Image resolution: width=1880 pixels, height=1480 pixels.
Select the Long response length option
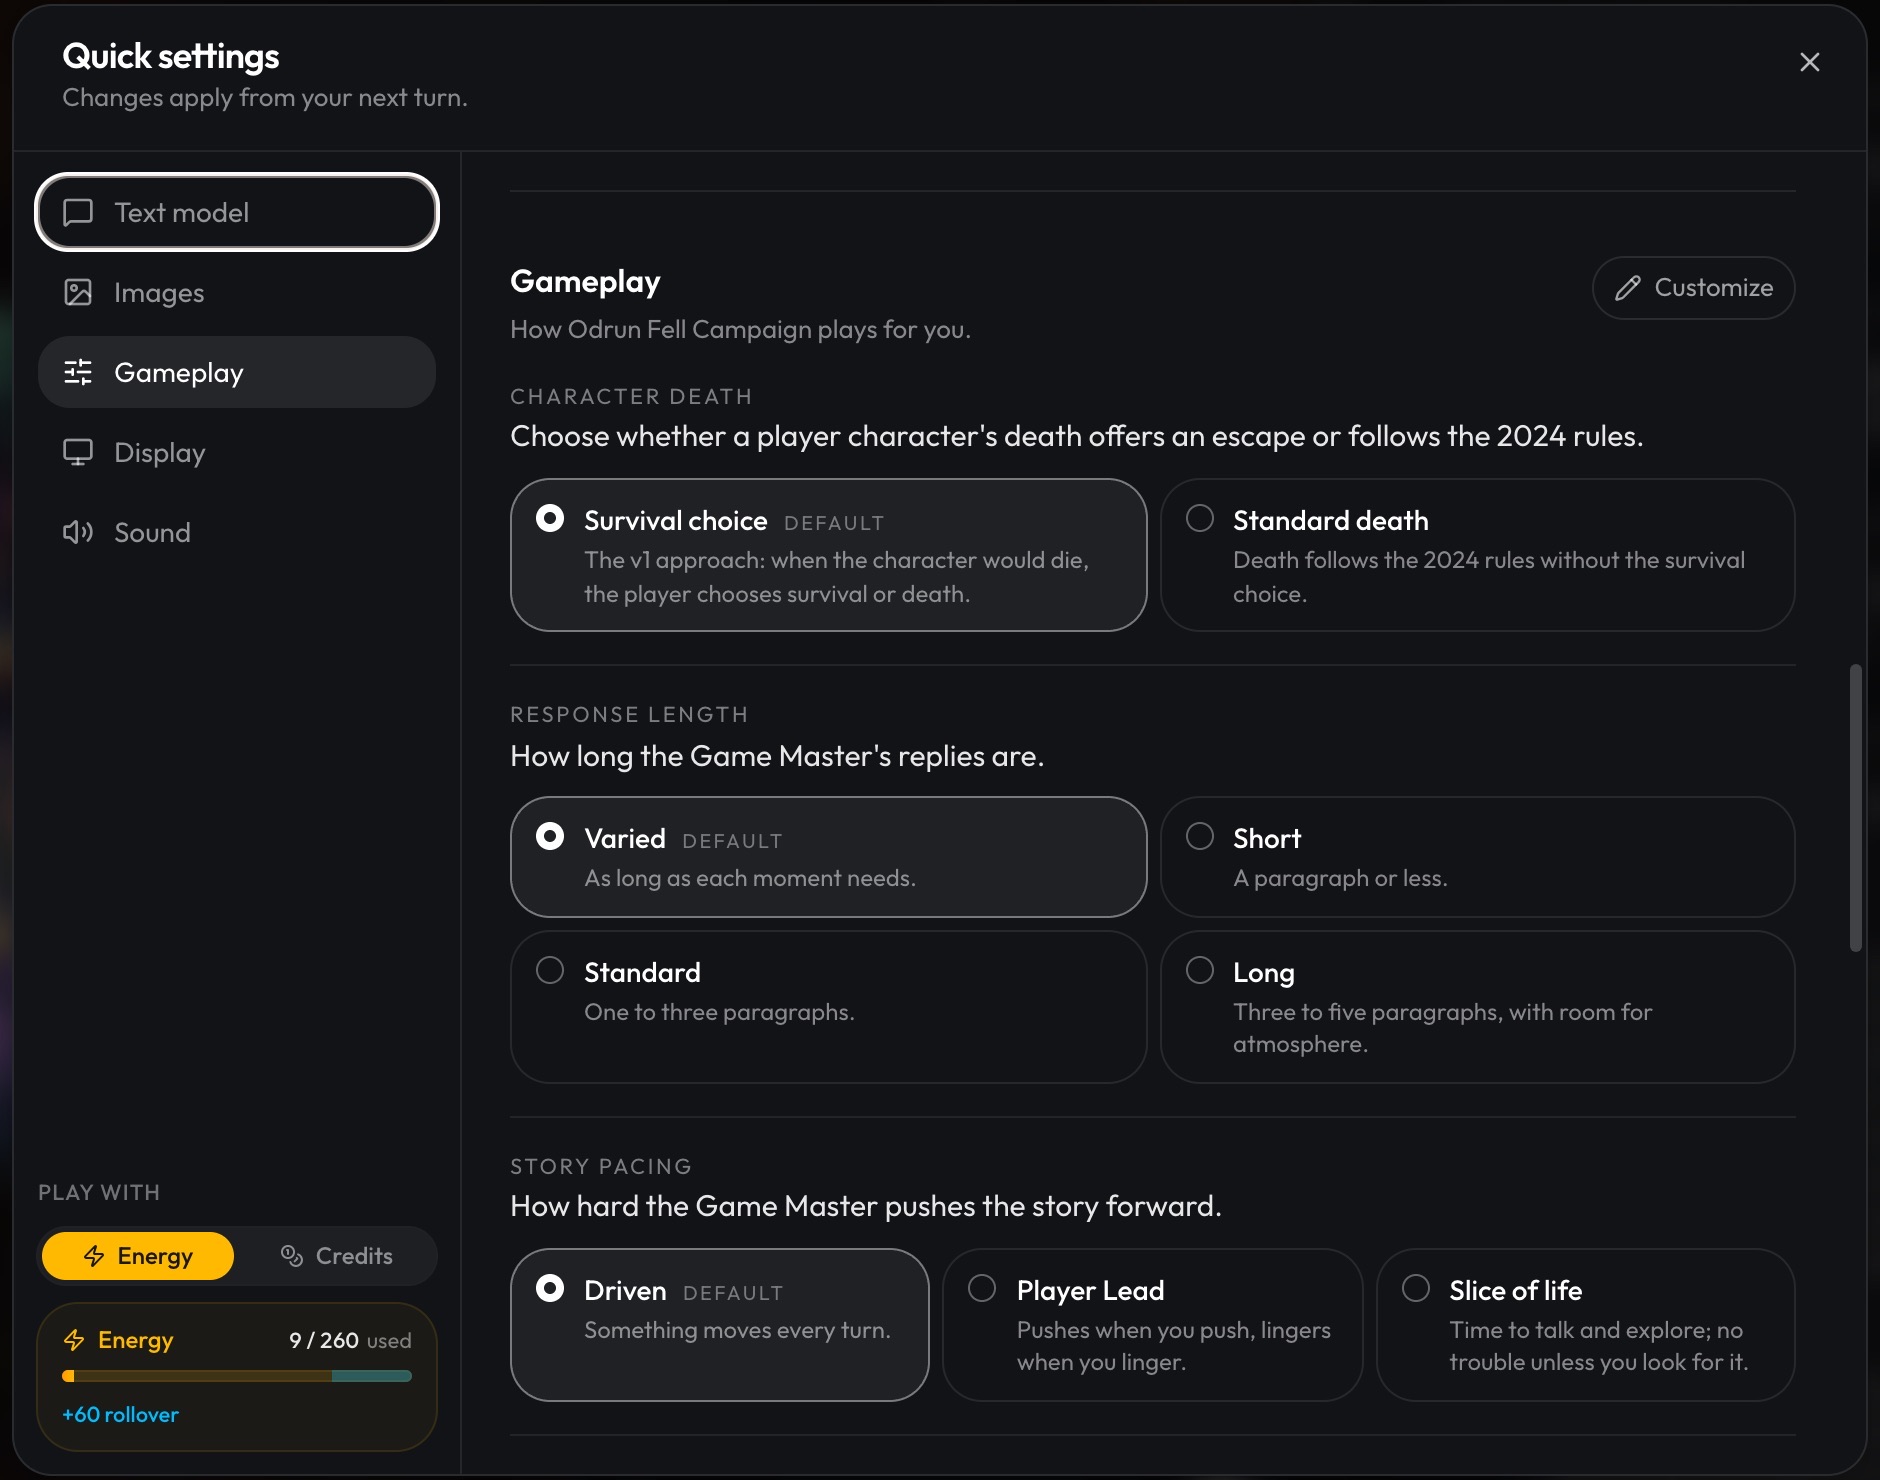point(1477,1007)
